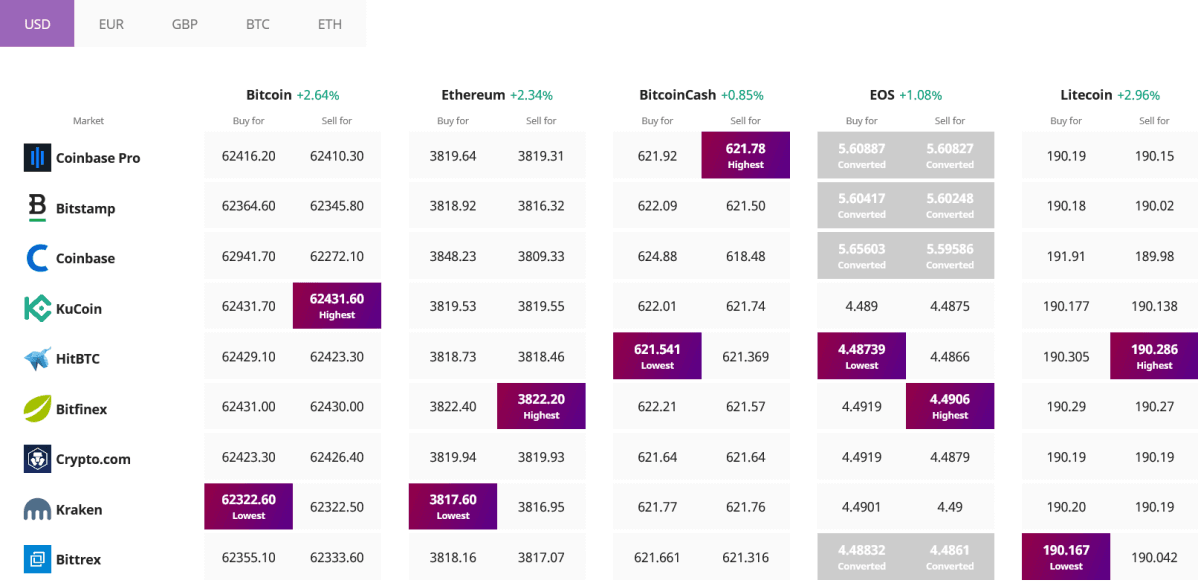This screenshot has width=1198, height=583.
Task: Select Coinbase Pro highest BitcoinCash sell 621.78
Action: tap(746, 155)
